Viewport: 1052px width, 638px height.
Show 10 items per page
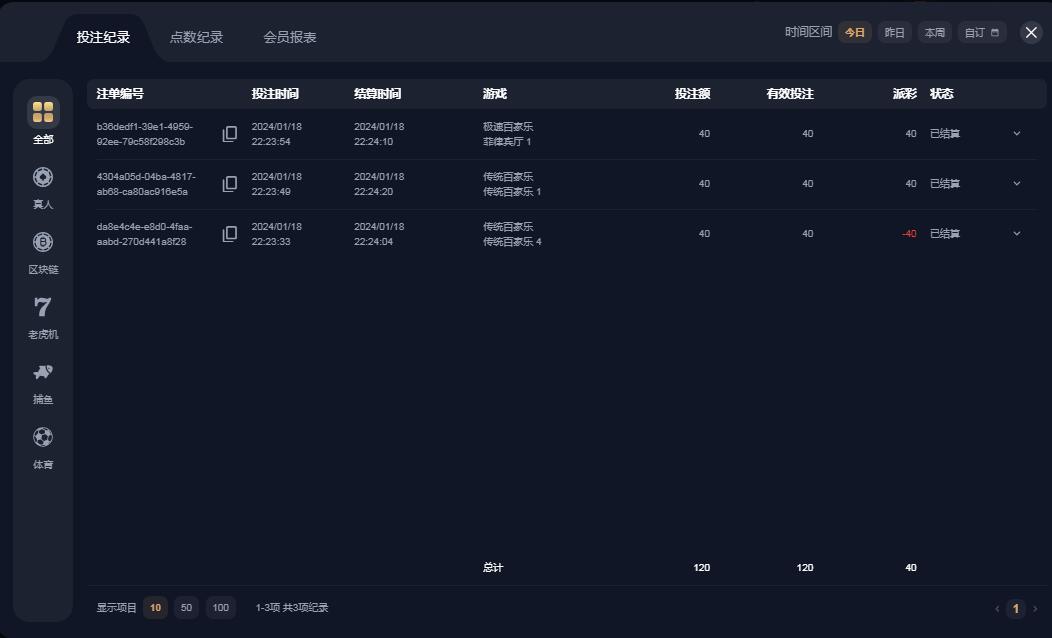point(155,608)
